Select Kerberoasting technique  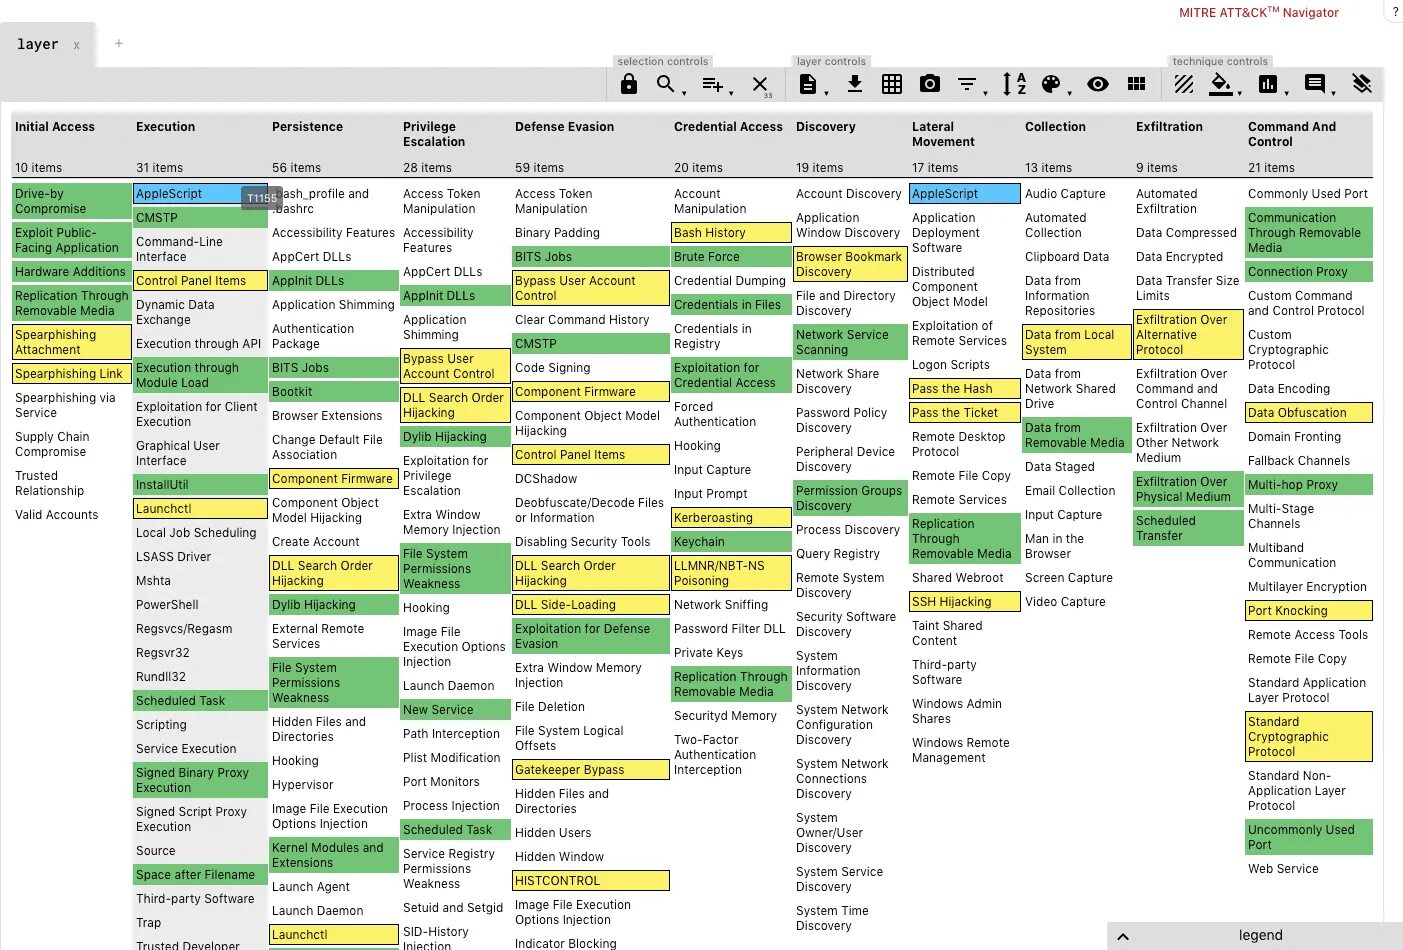point(732,518)
